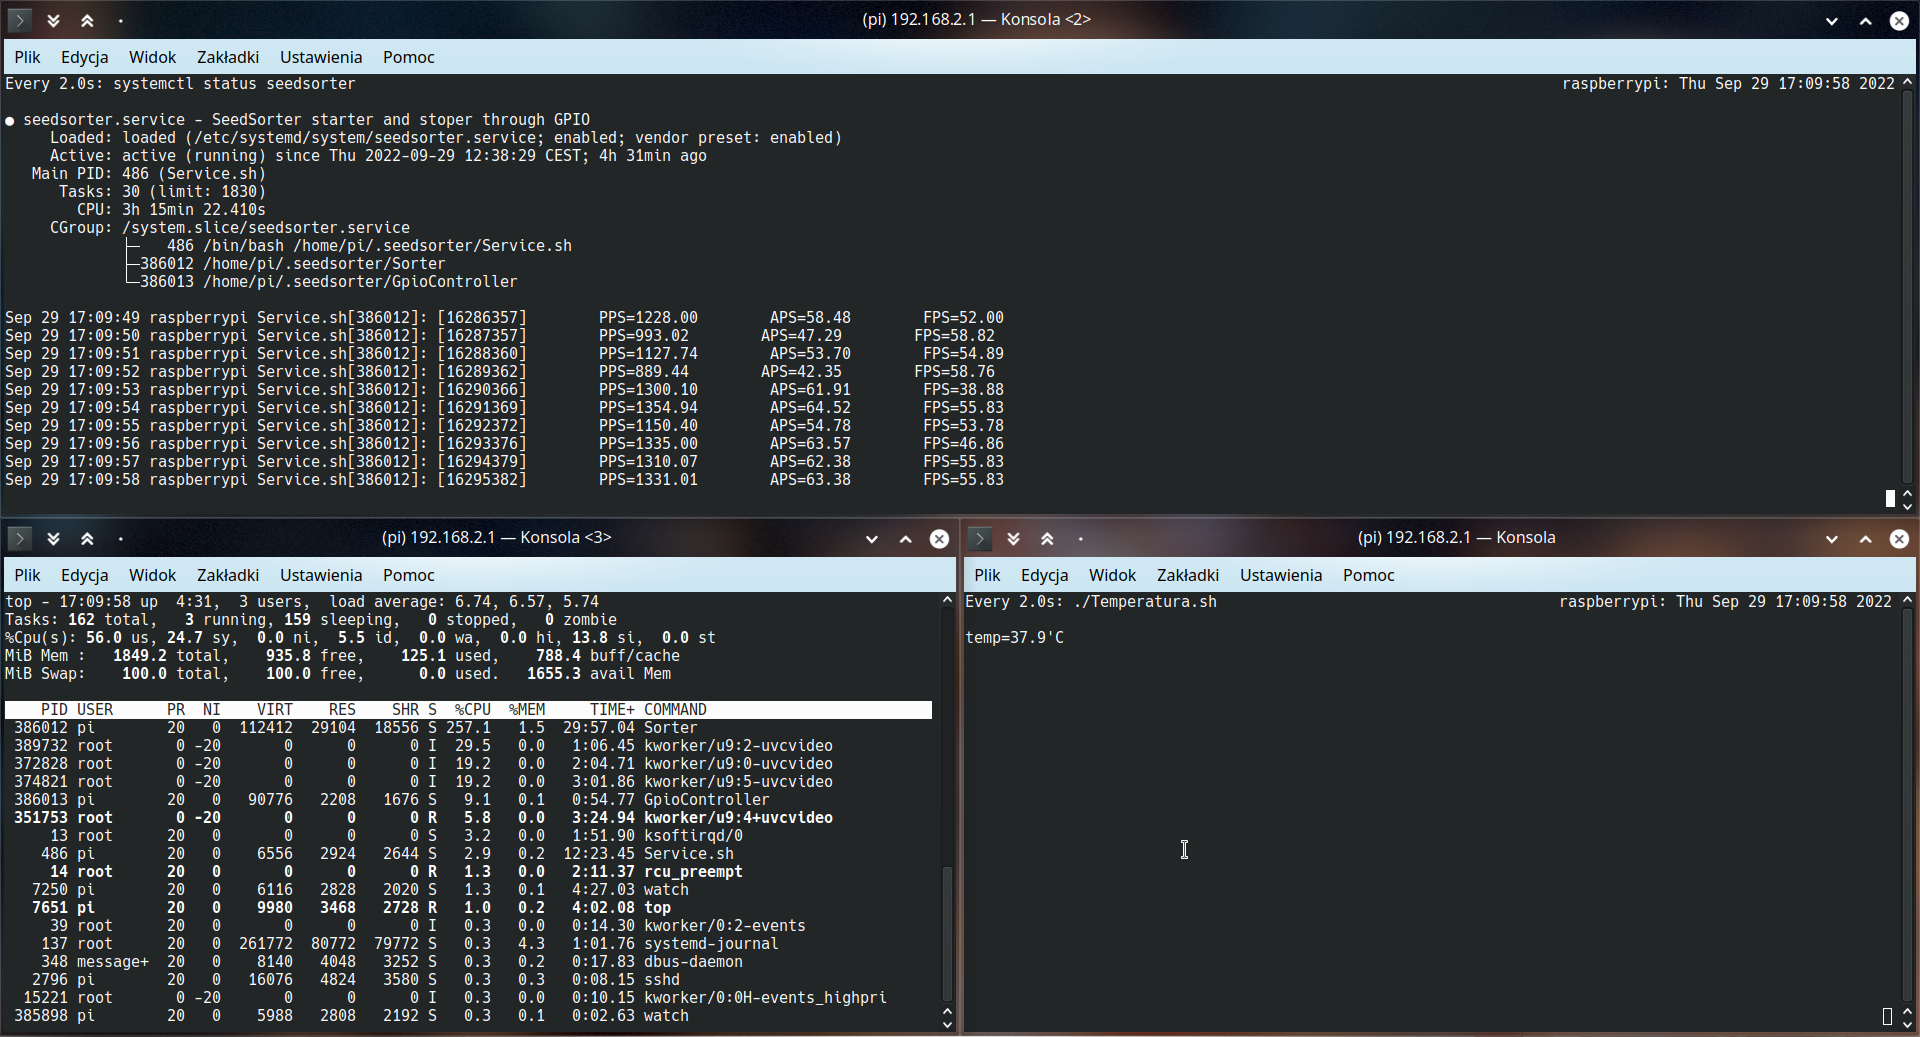Click the Active: active (running) line
This screenshot has height=1037, width=1920.
click(378, 156)
